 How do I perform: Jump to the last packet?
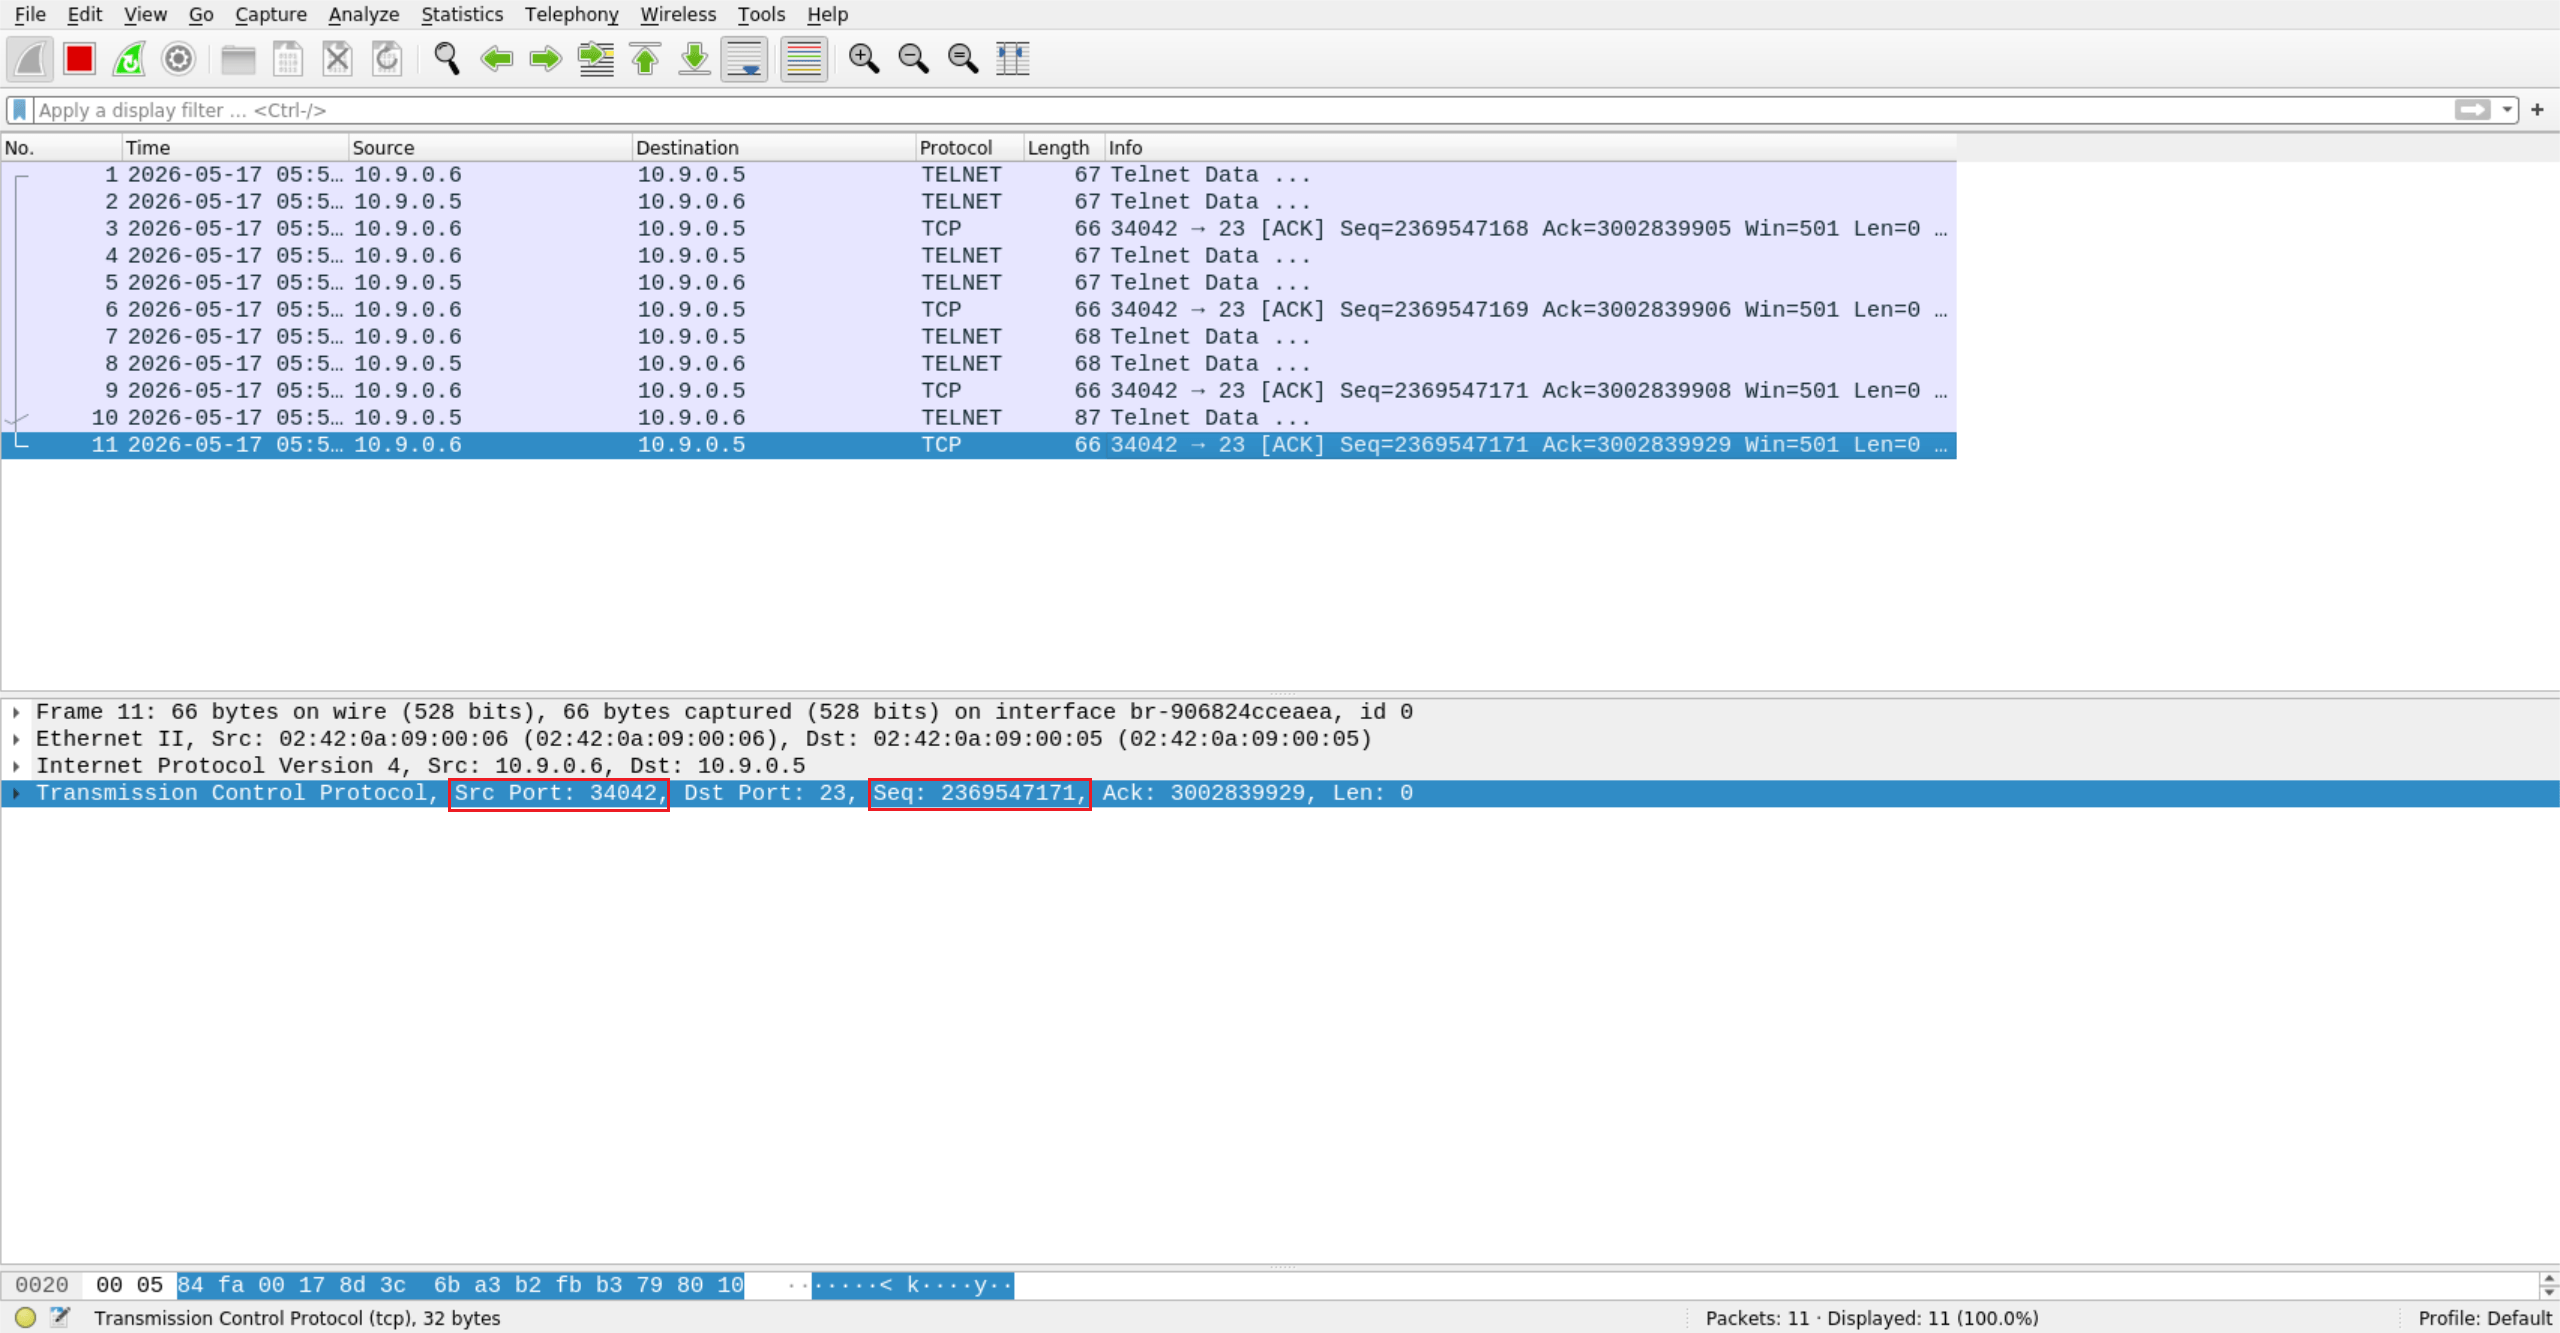695,59
